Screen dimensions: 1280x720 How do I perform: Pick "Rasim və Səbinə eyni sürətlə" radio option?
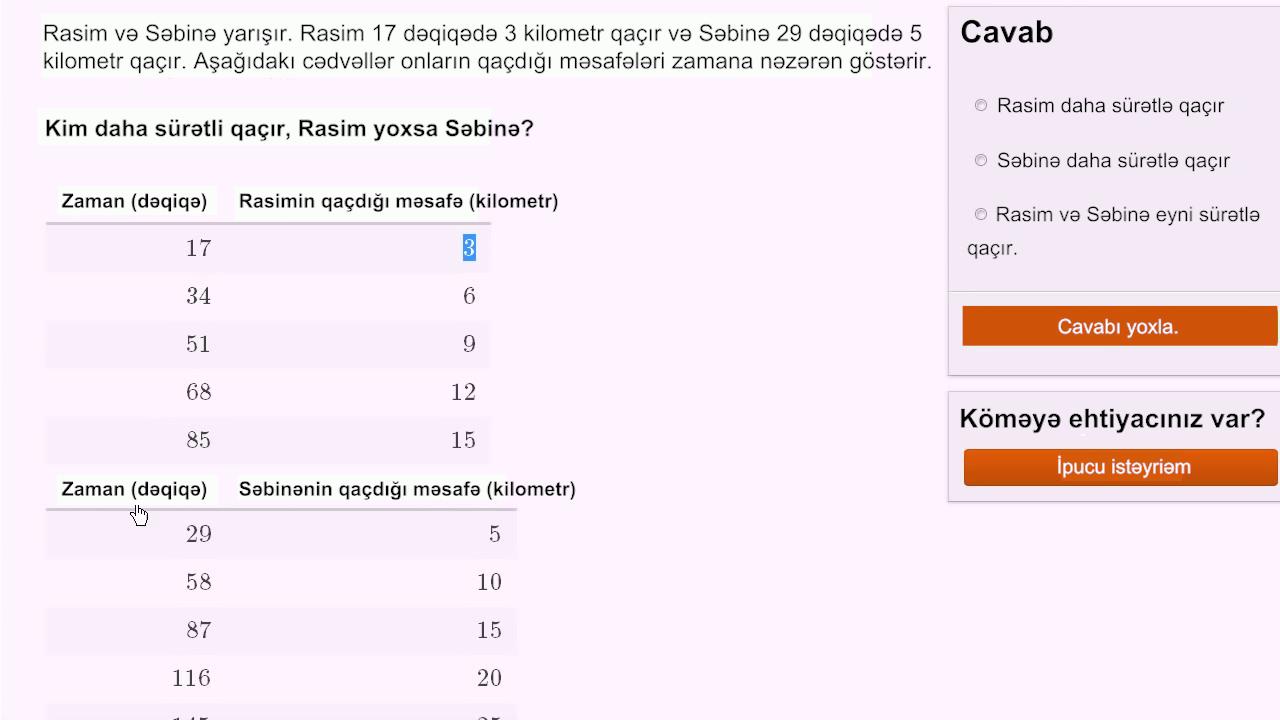click(981, 214)
